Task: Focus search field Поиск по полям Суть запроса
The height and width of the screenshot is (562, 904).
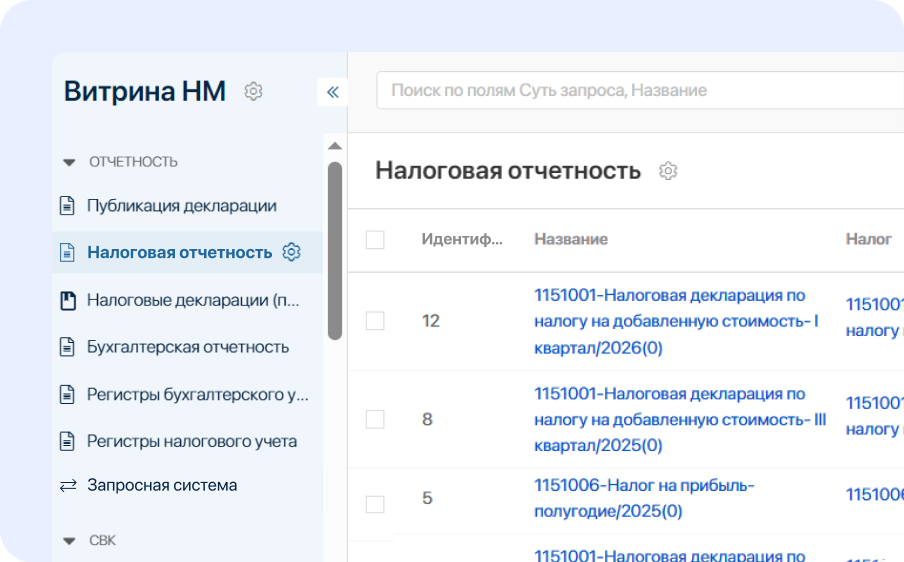Action: point(640,90)
